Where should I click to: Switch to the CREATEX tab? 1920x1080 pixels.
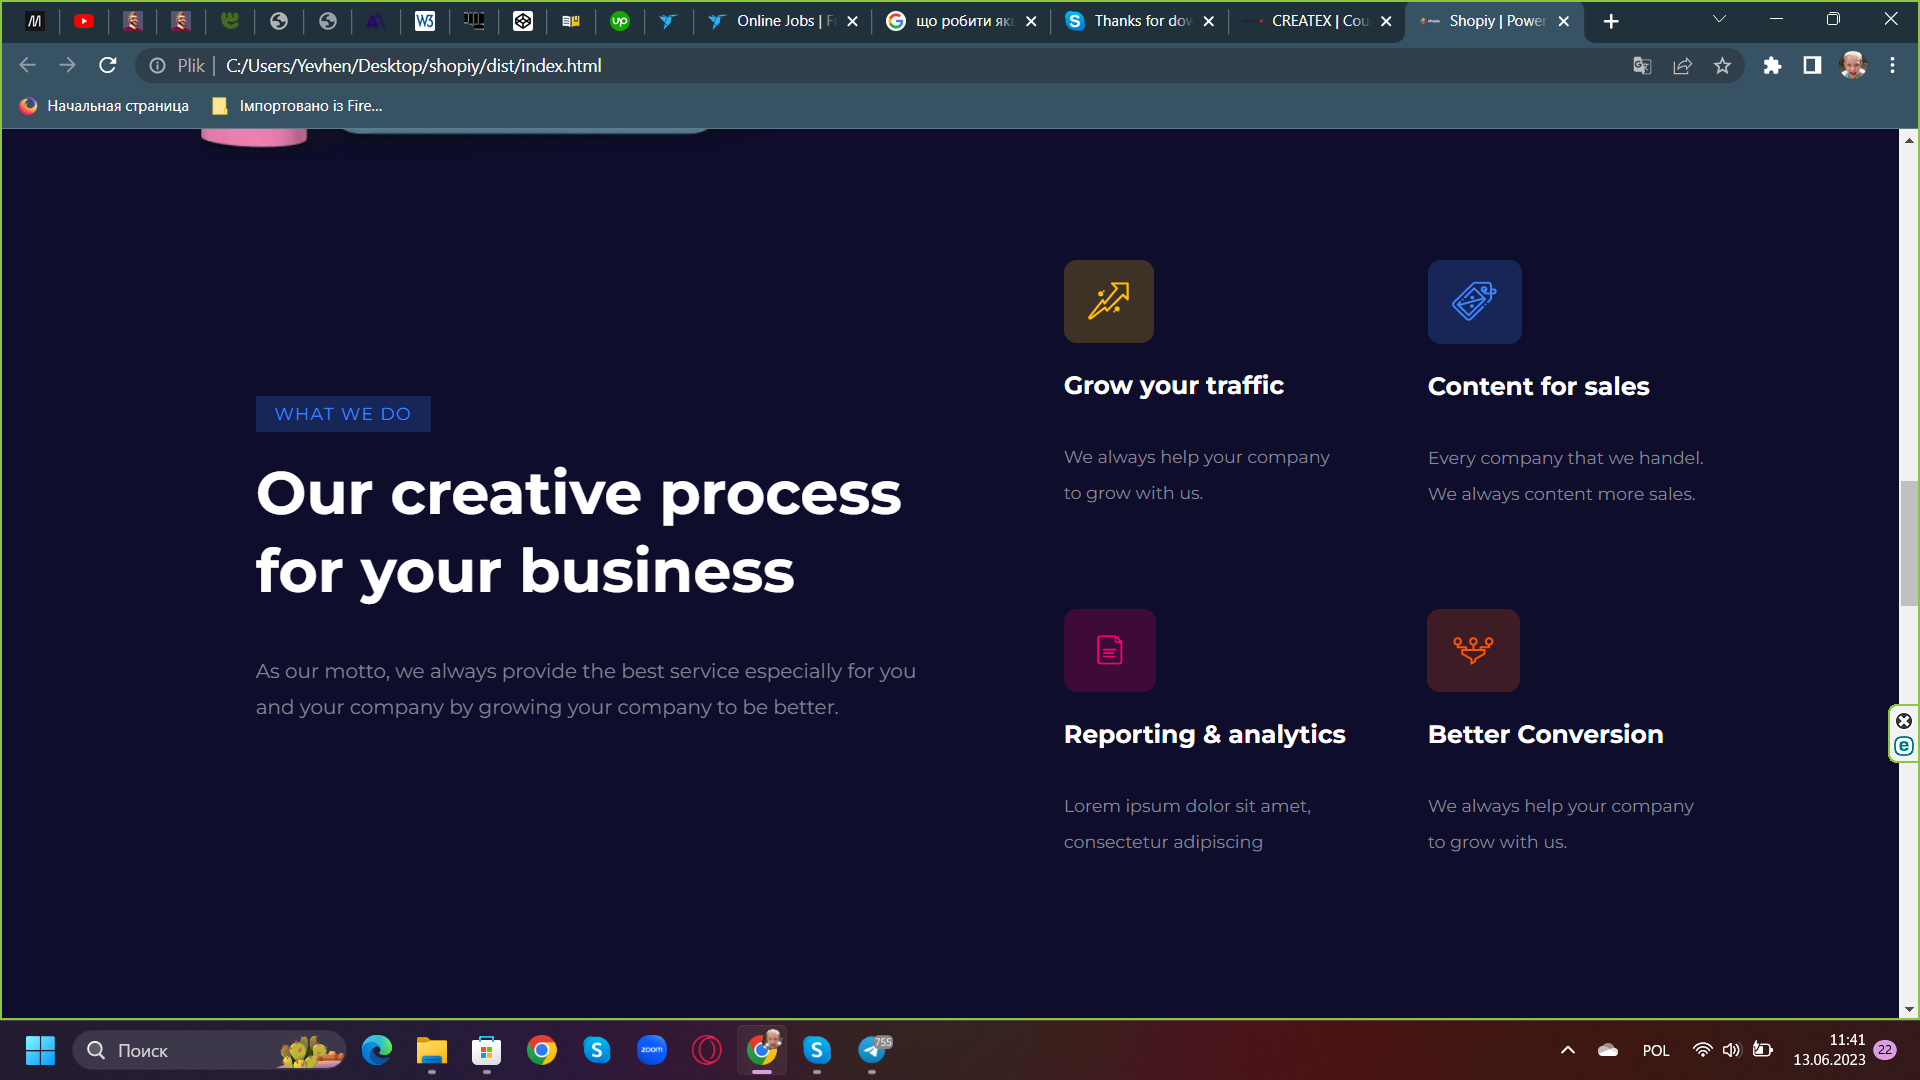tap(1316, 21)
